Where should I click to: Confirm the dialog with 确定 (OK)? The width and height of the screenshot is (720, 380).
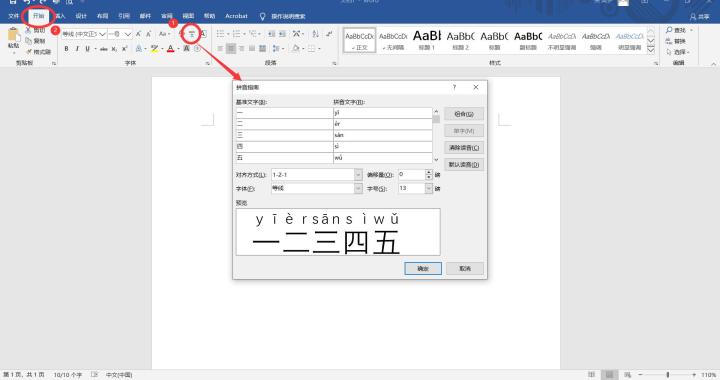tap(423, 269)
